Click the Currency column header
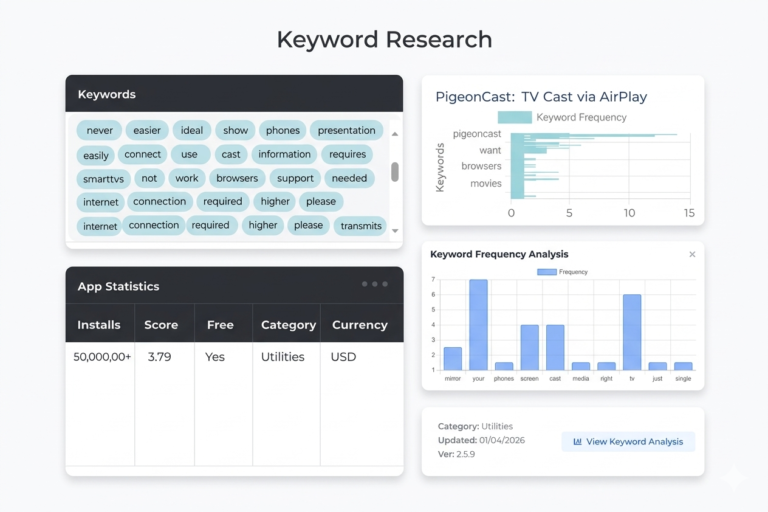768x512 pixels. 359,325
